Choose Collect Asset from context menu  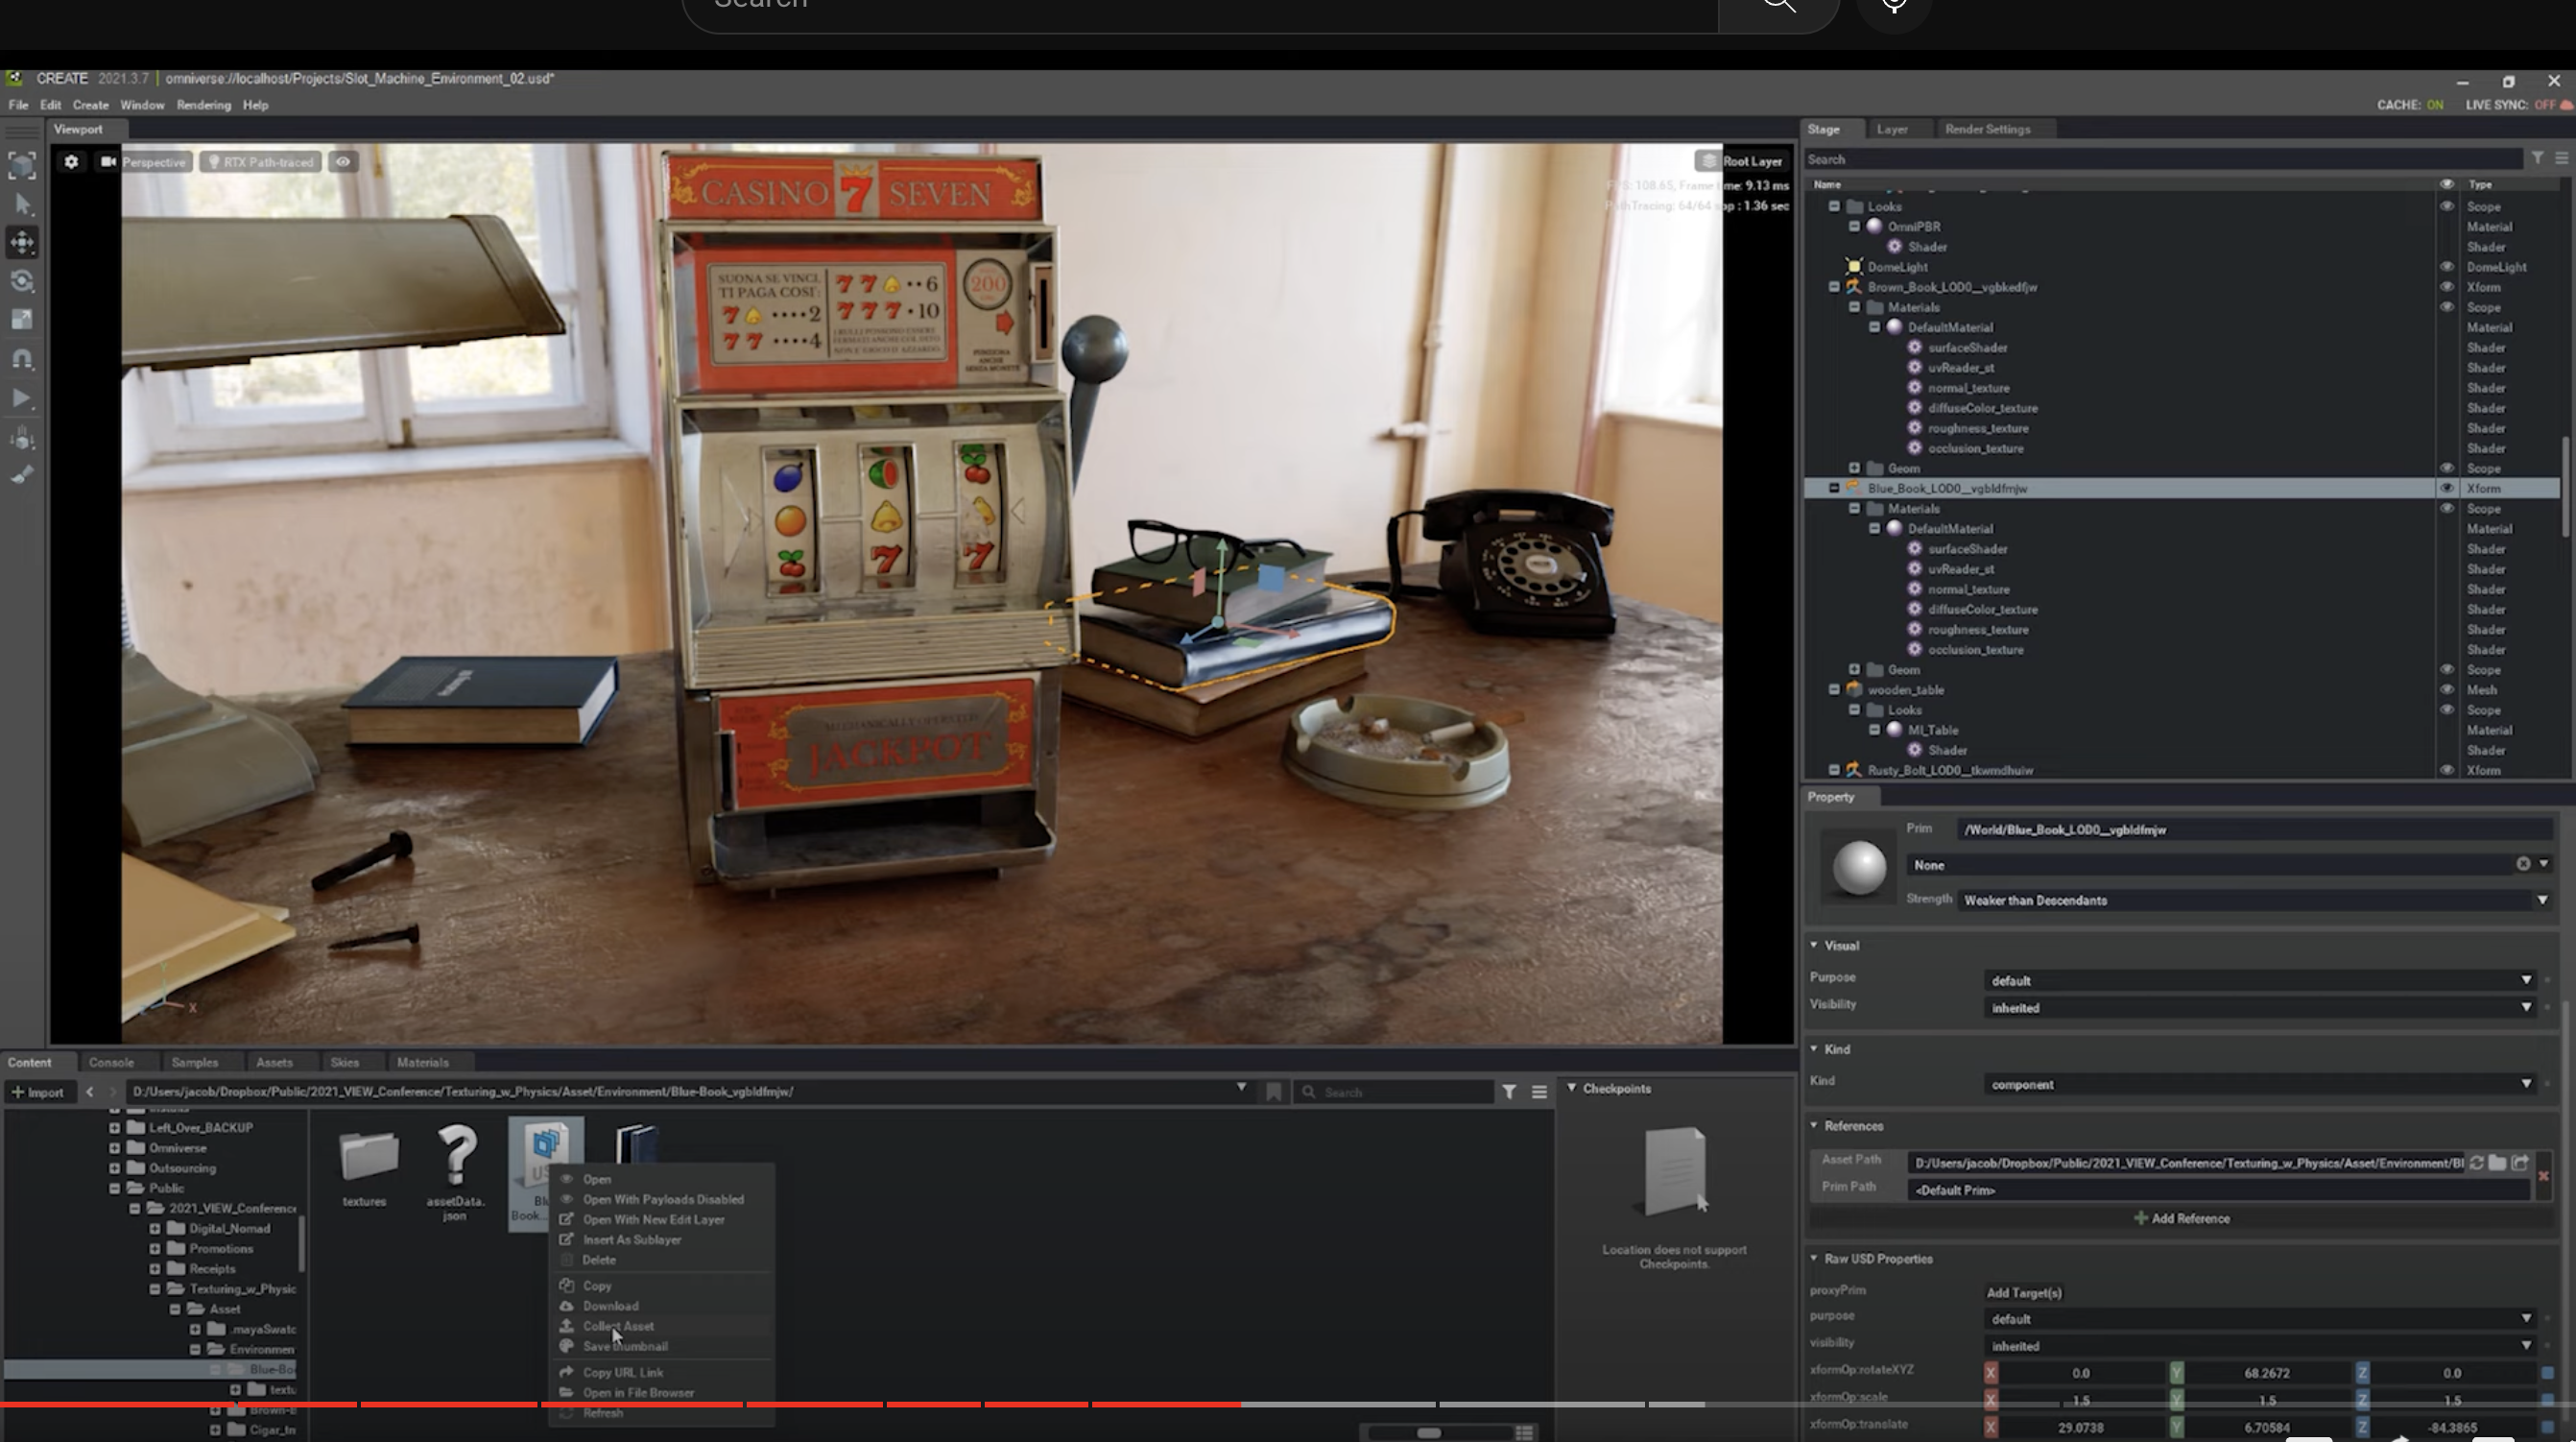tap(618, 1326)
